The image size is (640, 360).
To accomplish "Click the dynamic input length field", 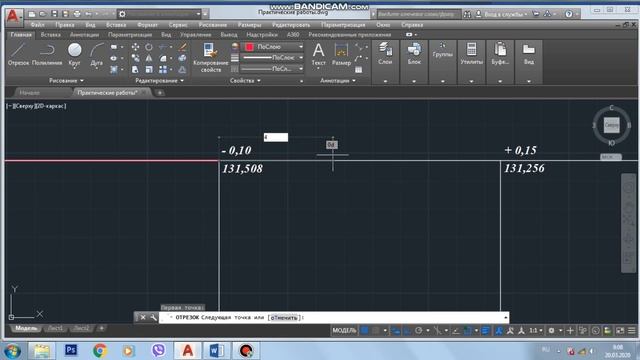I will tap(276, 137).
